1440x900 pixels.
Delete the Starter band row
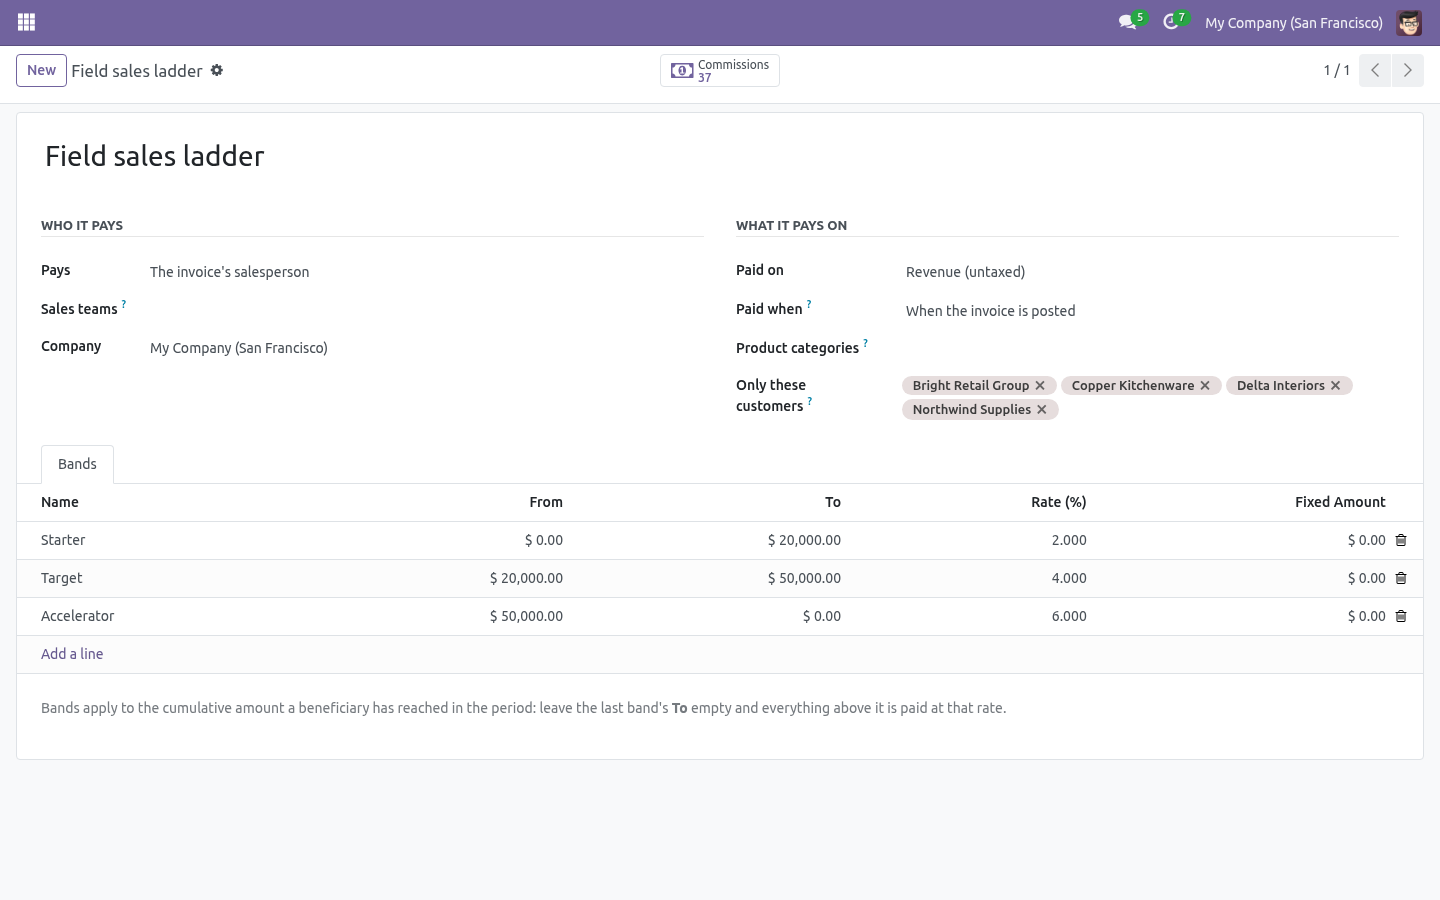(1401, 540)
